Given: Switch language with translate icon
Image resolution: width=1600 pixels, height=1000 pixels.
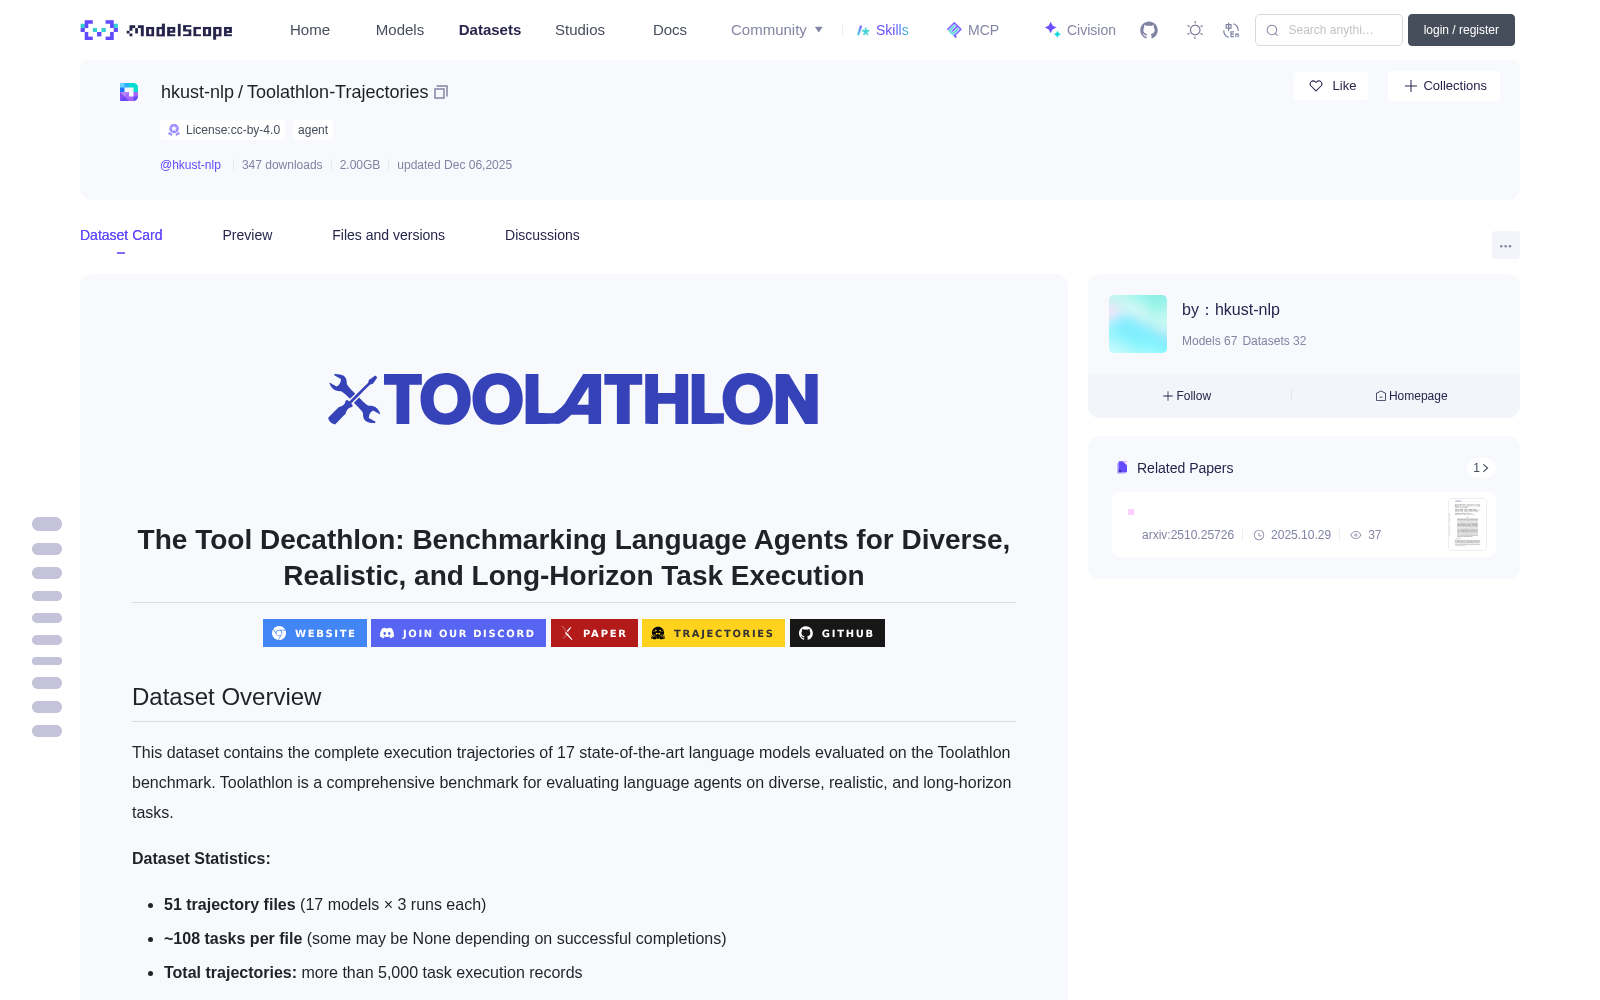Looking at the screenshot, I should pos(1232,30).
